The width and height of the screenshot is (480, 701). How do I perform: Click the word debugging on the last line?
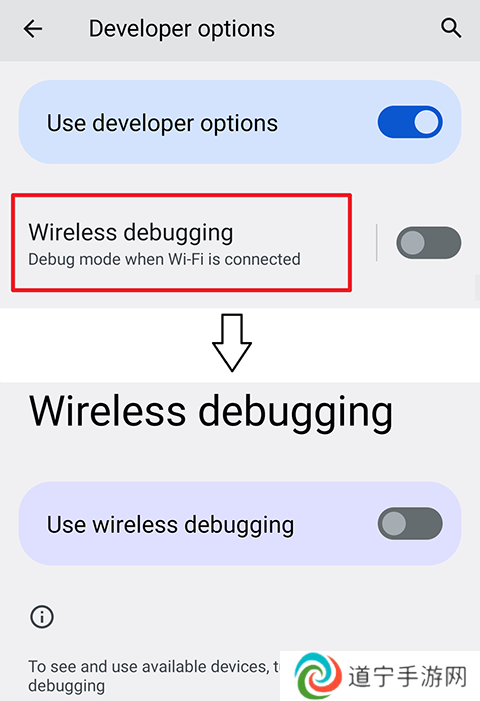pyautogui.click(x=67, y=686)
